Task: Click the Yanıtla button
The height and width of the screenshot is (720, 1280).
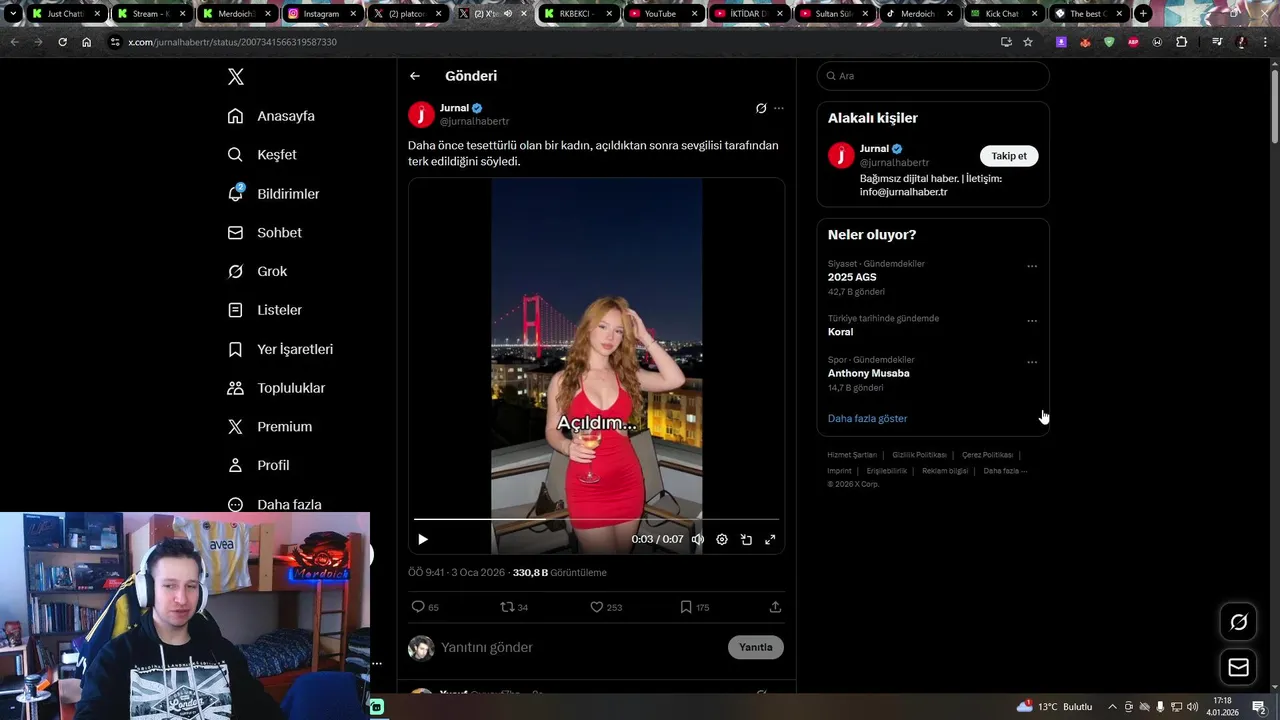Action: tap(756, 648)
